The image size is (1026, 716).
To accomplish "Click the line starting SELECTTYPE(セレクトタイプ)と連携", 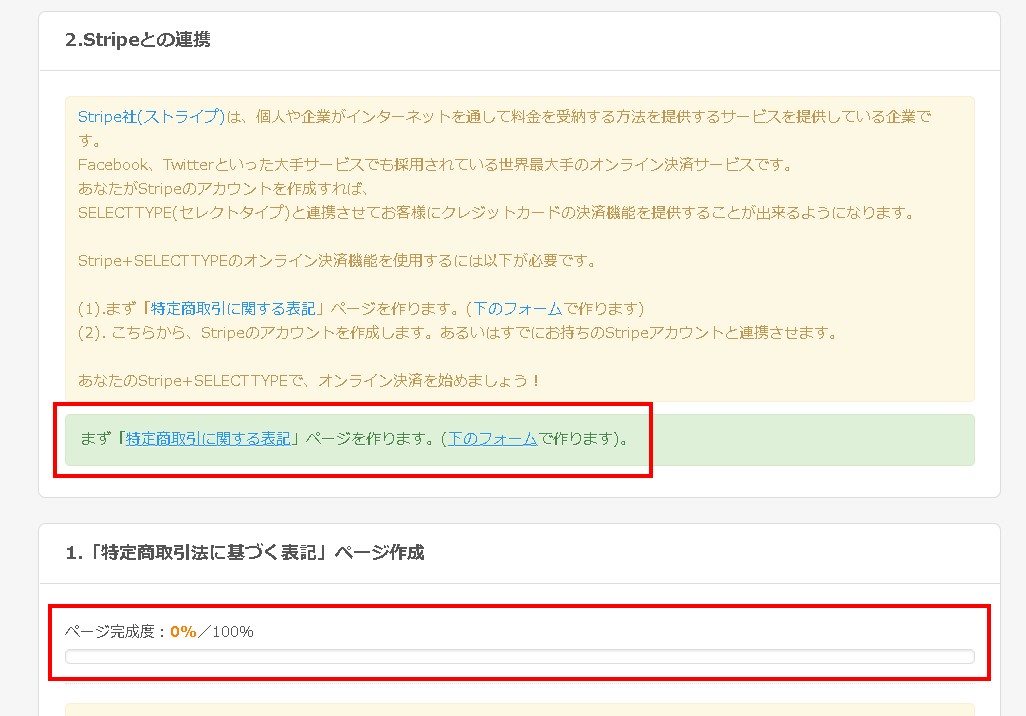I will pyautogui.click(x=497, y=213).
